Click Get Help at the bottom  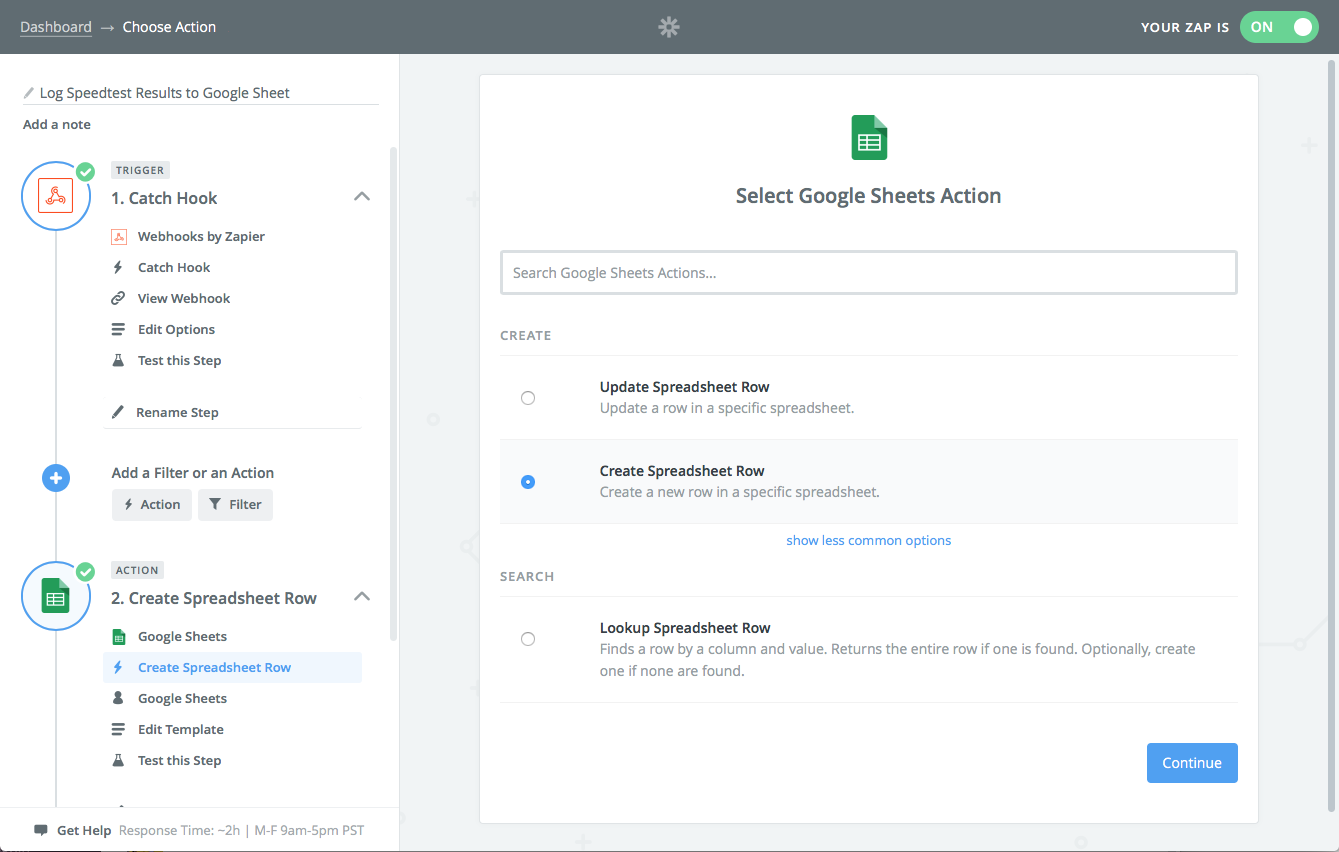[84, 831]
